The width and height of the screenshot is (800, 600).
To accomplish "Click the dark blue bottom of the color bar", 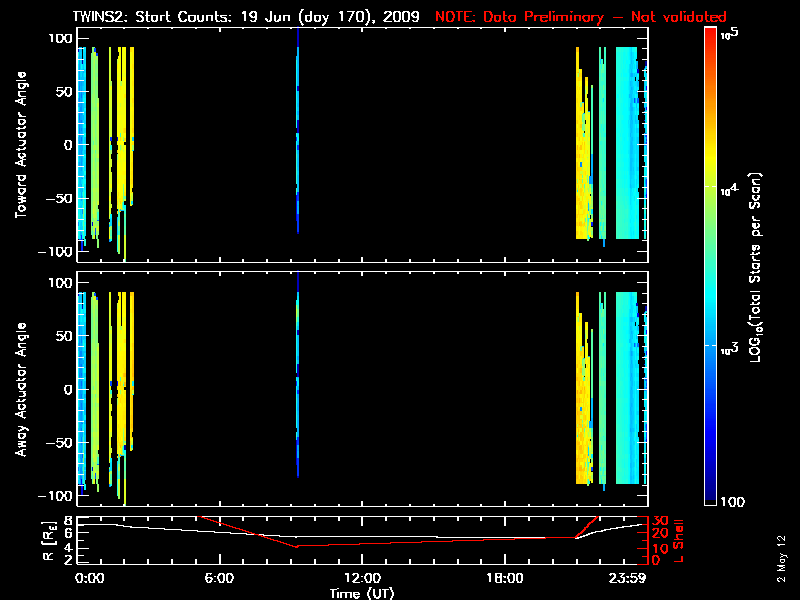I will (x=711, y=500).
